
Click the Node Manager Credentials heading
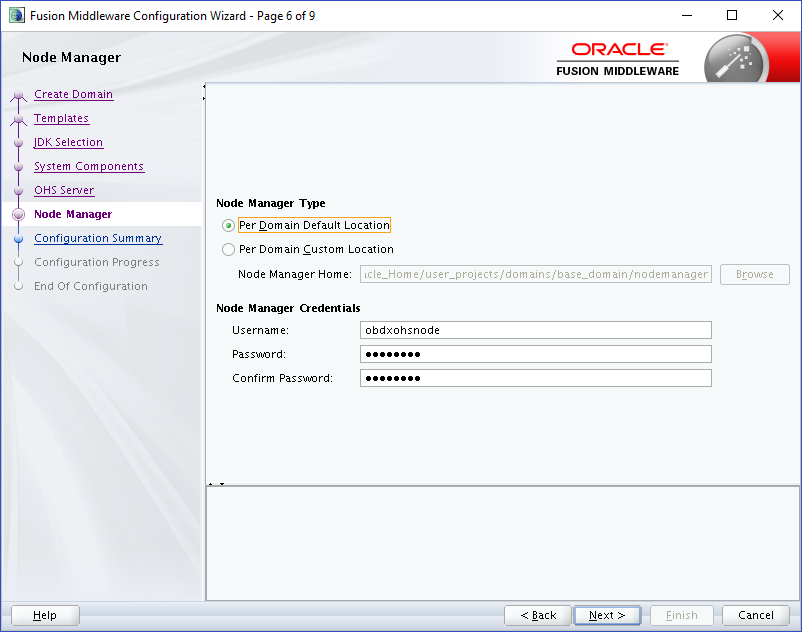coord(288,308)
